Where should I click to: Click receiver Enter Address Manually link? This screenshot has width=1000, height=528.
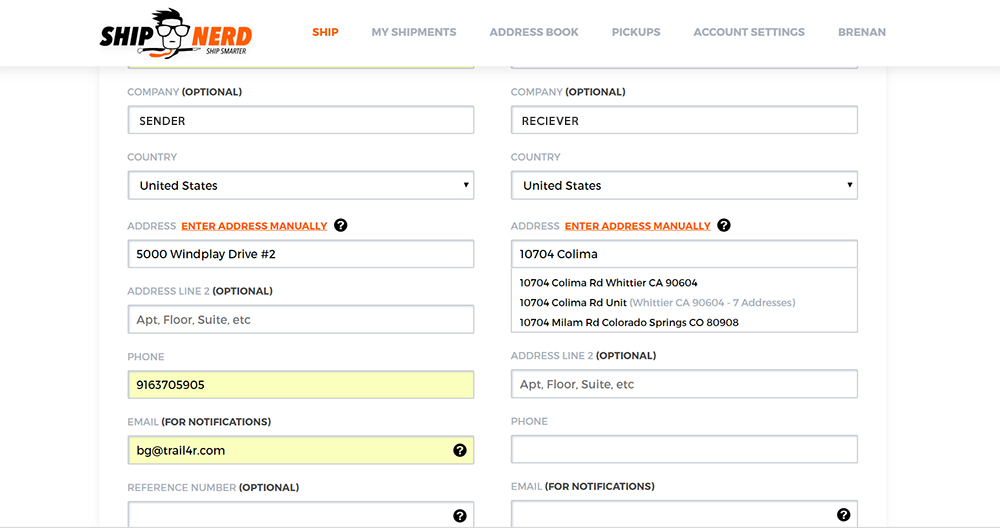(x=637, y=226)
